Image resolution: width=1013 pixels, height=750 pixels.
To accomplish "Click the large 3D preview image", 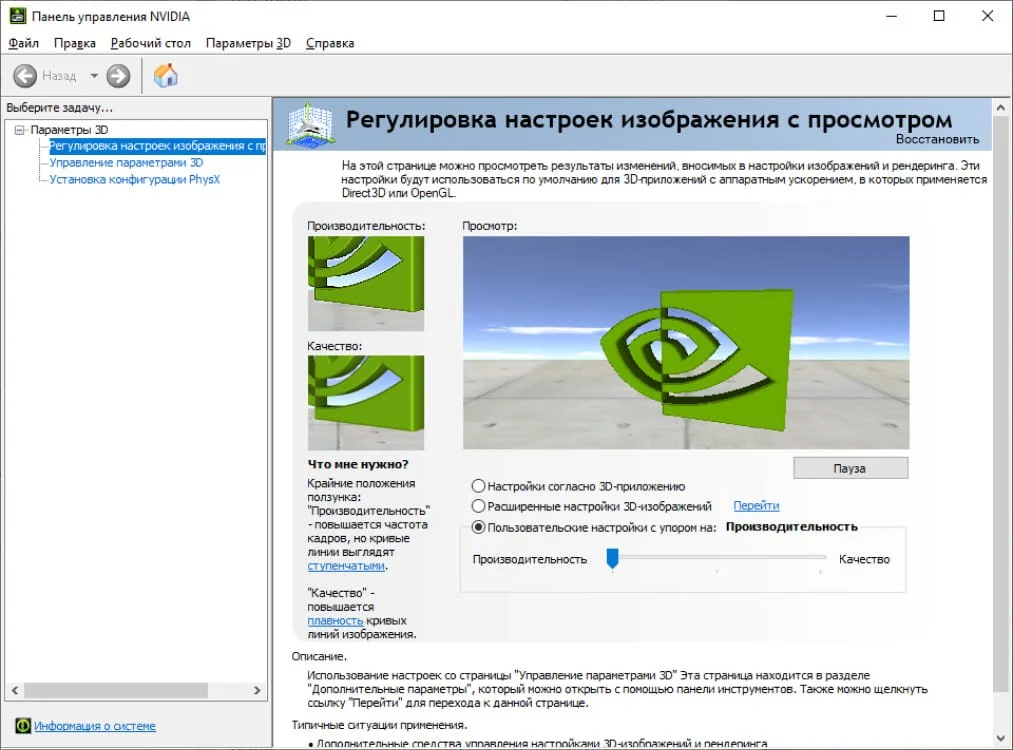I will tap(686, 342).
